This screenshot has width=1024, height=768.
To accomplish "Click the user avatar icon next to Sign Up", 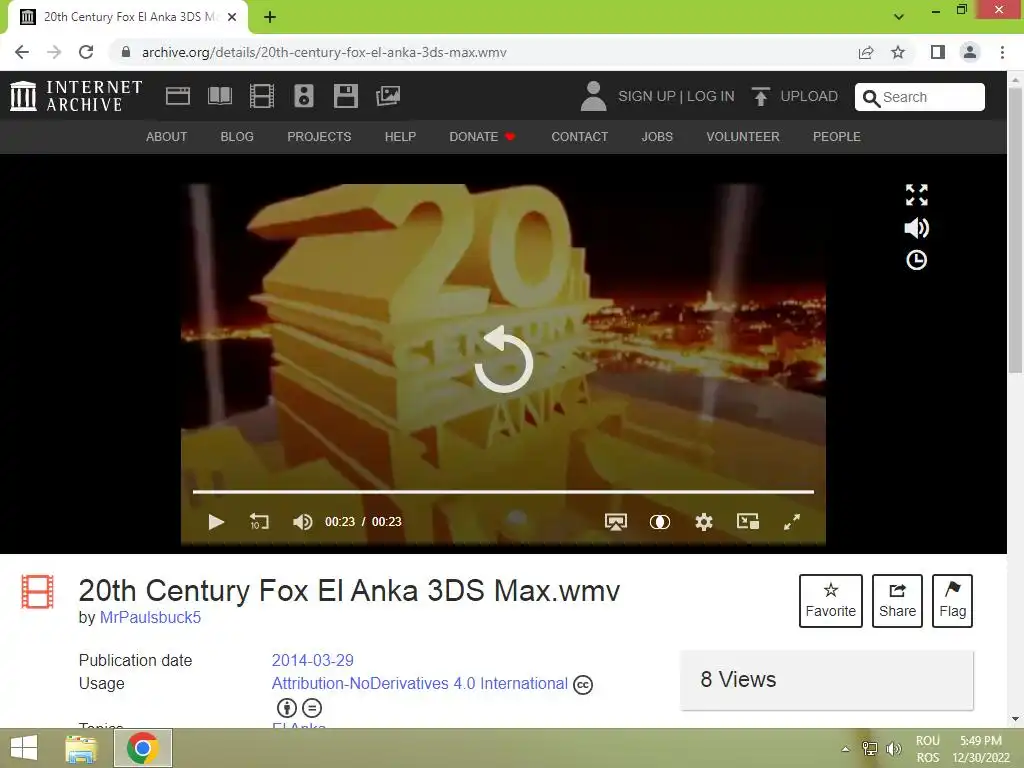I will coord(593,96).
